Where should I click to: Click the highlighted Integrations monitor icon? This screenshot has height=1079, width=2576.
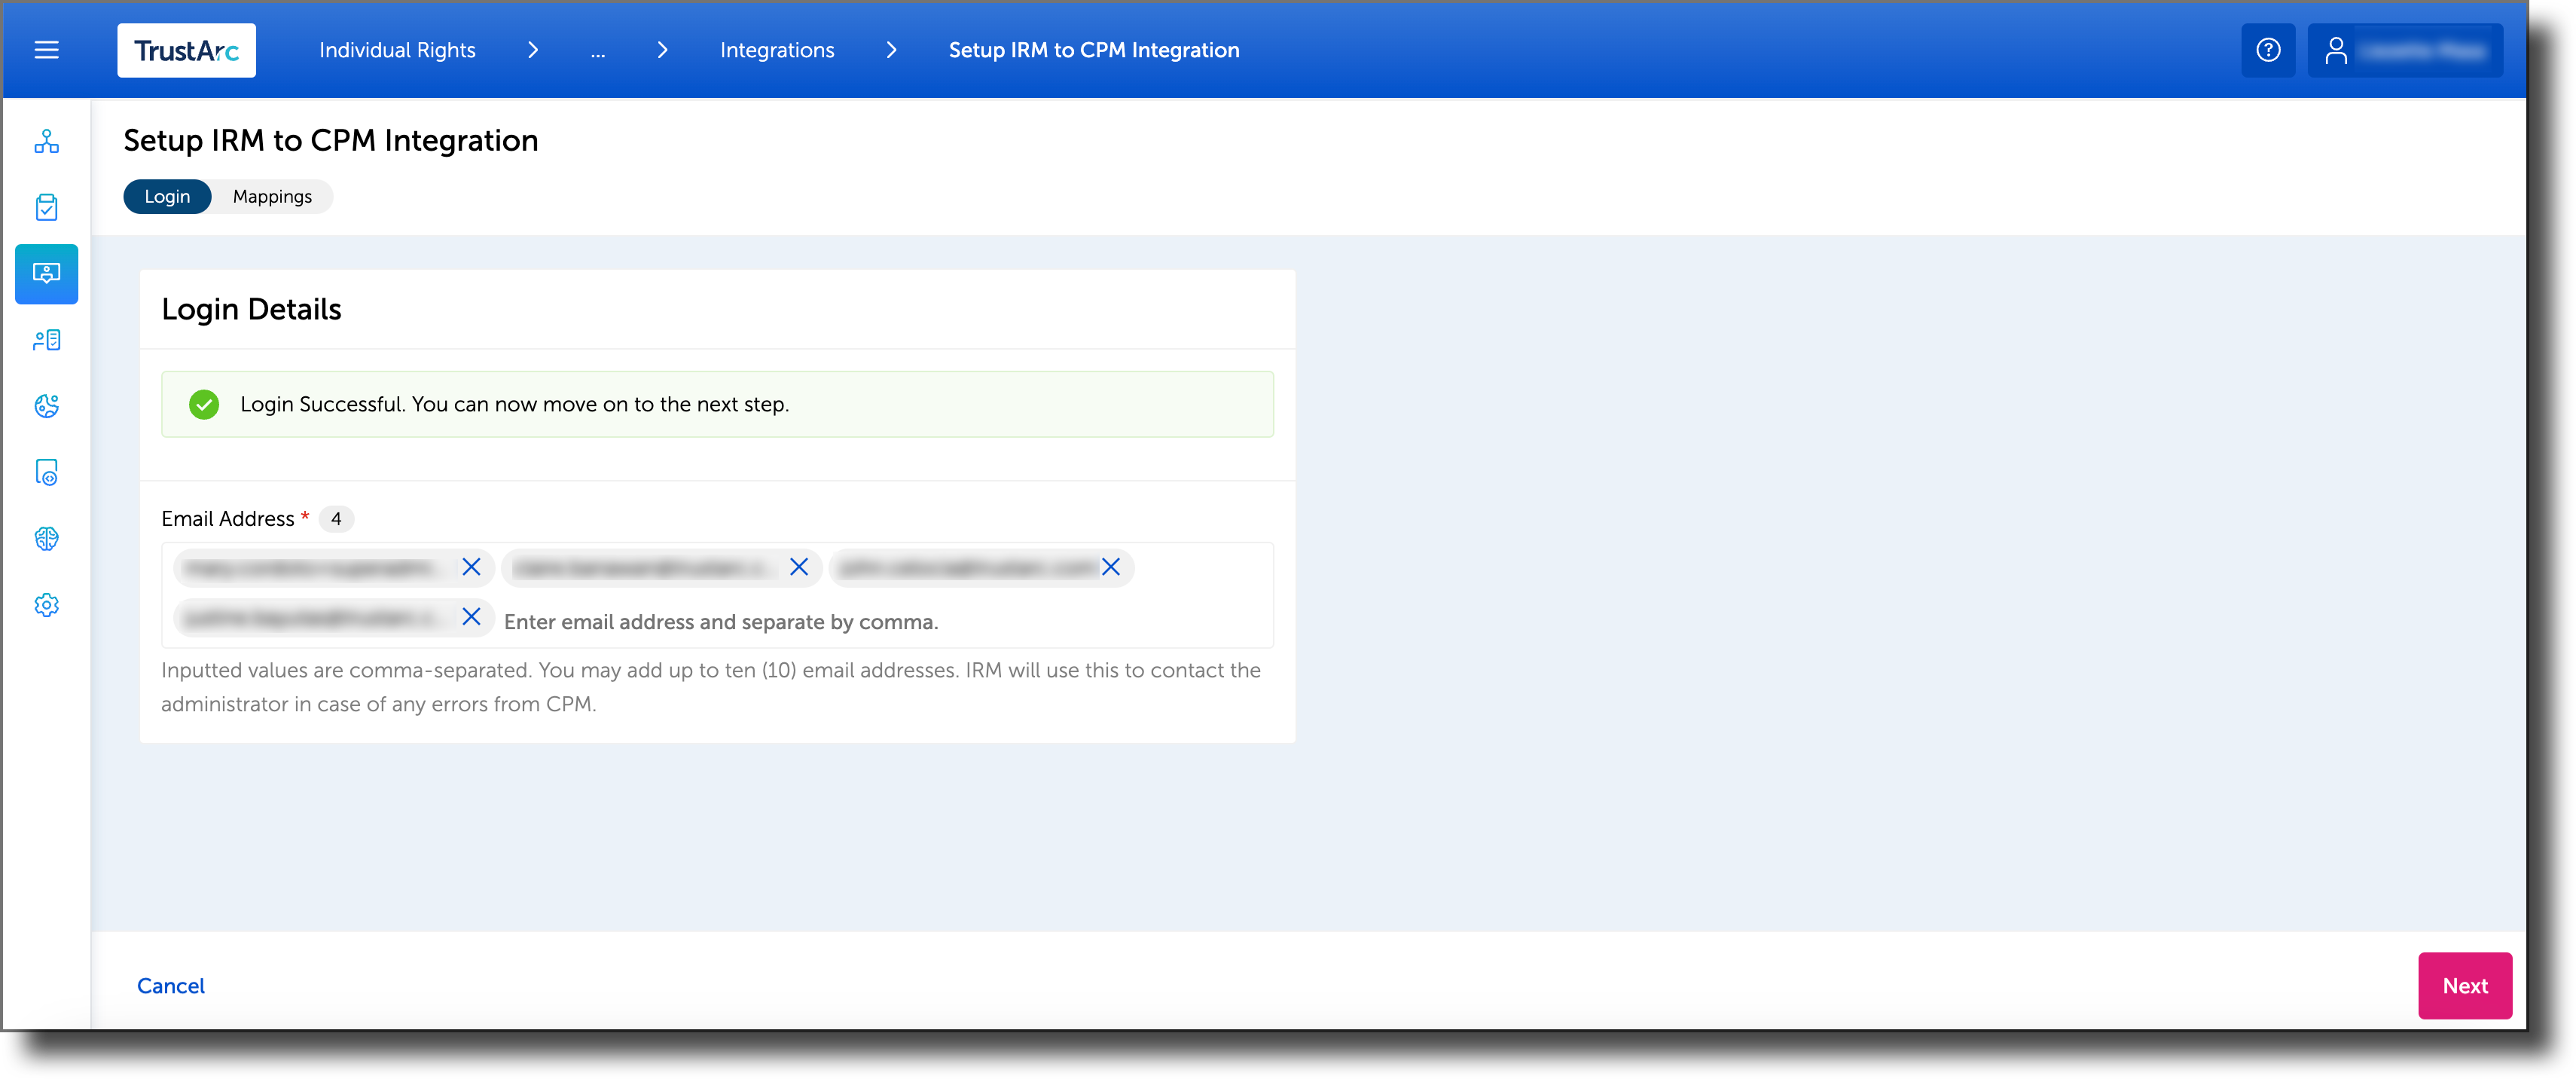click(x=46, y=274)
